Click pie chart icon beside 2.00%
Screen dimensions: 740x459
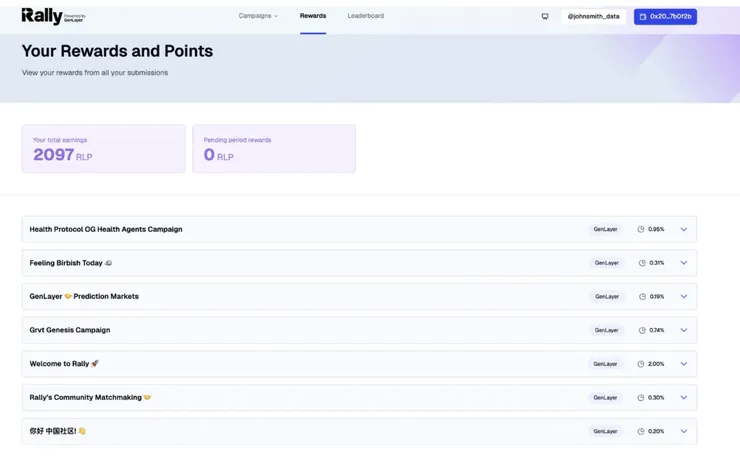coord(641,364)
